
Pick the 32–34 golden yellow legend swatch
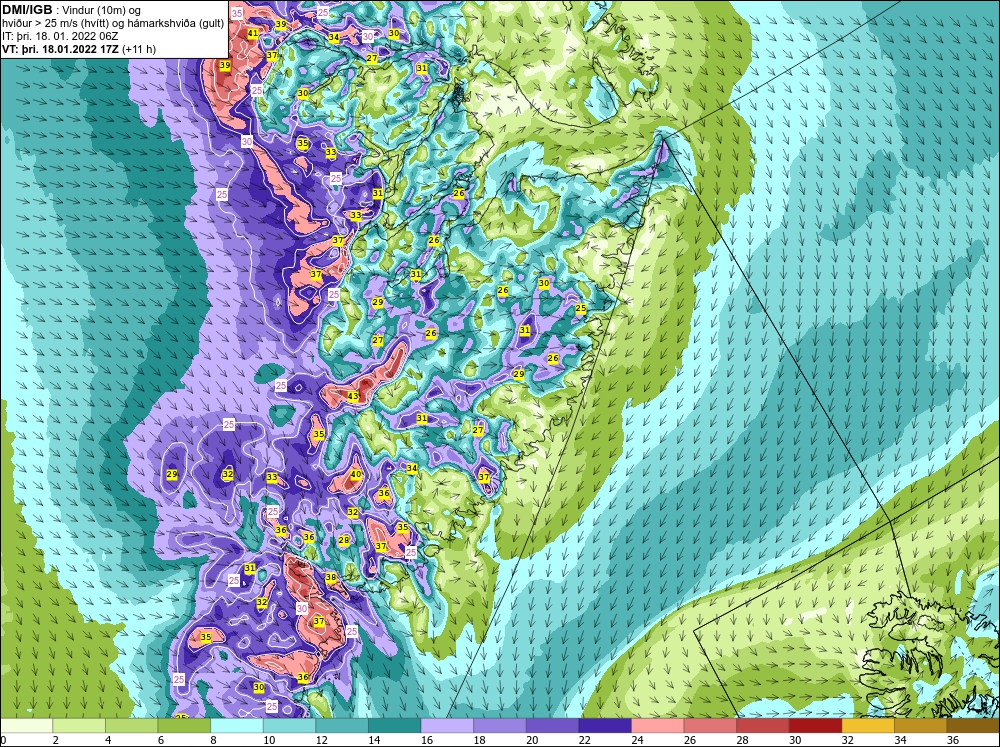(x=868, y=726)
